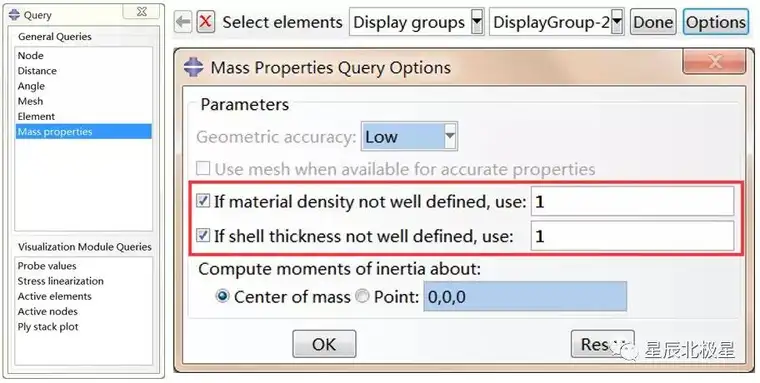Close the Query panel

pos(141,12)
